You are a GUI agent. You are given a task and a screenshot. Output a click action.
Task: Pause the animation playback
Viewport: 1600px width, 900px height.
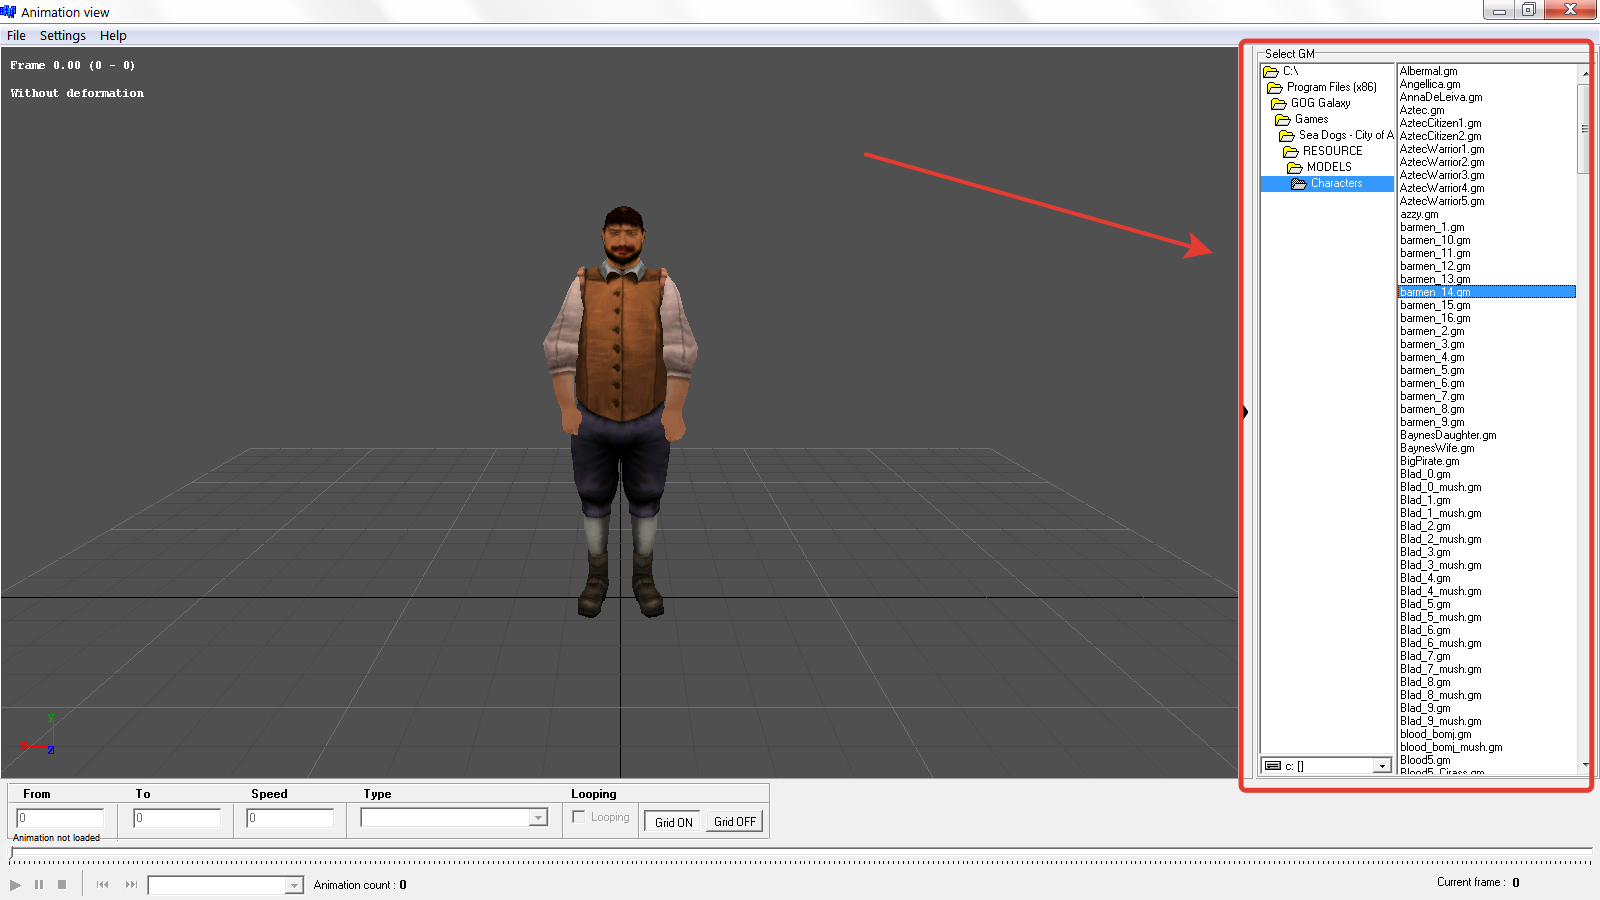[39, 885]
